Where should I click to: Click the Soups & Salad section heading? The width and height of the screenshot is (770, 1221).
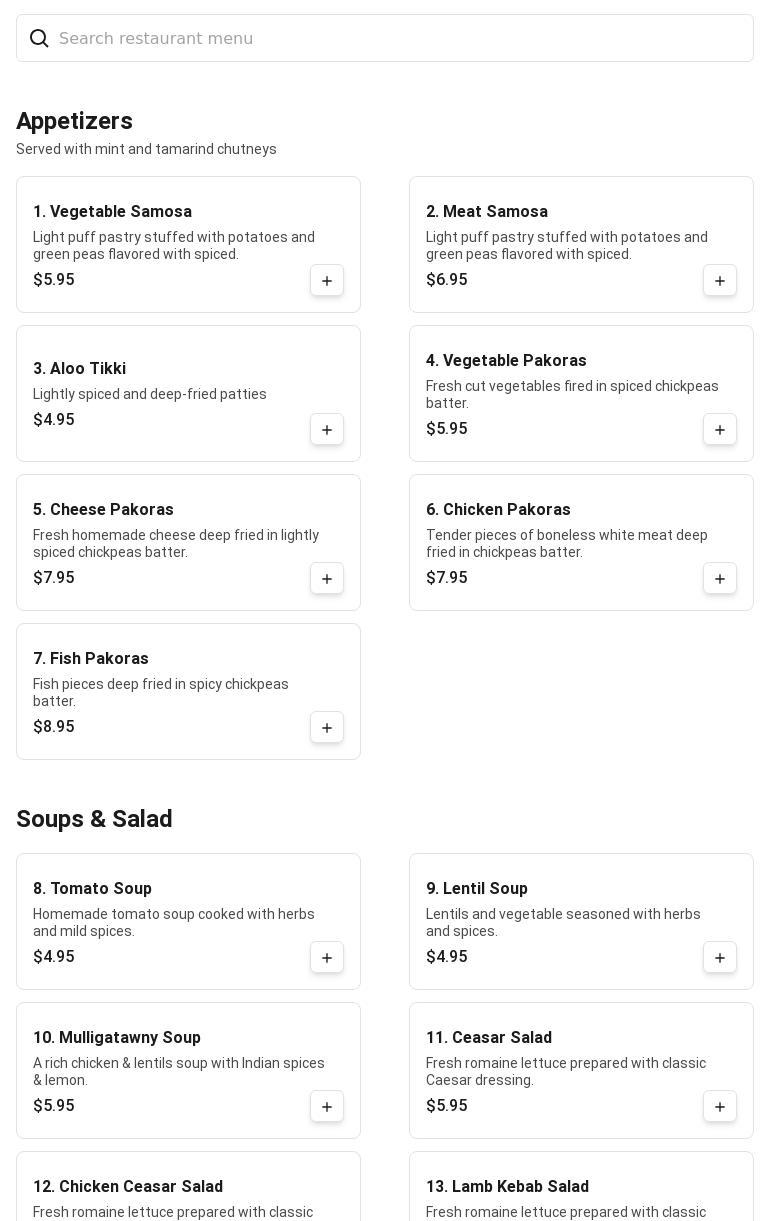94,819
